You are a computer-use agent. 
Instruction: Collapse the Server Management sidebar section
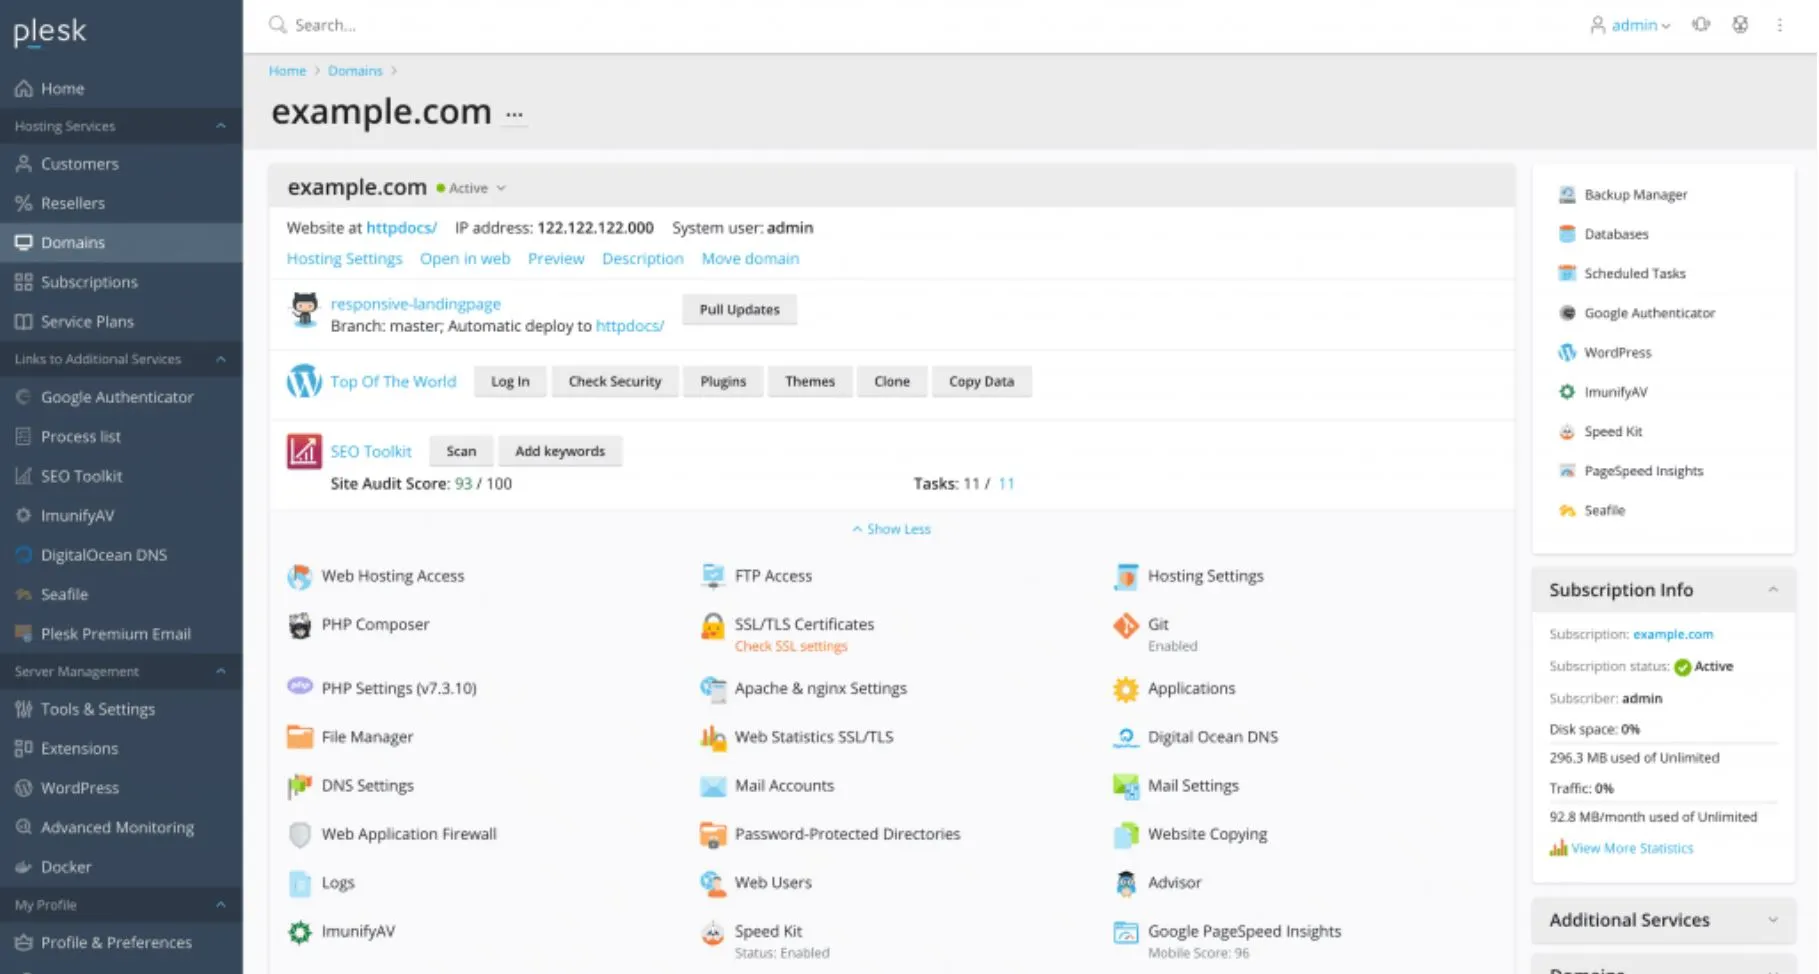coord(221,672)
